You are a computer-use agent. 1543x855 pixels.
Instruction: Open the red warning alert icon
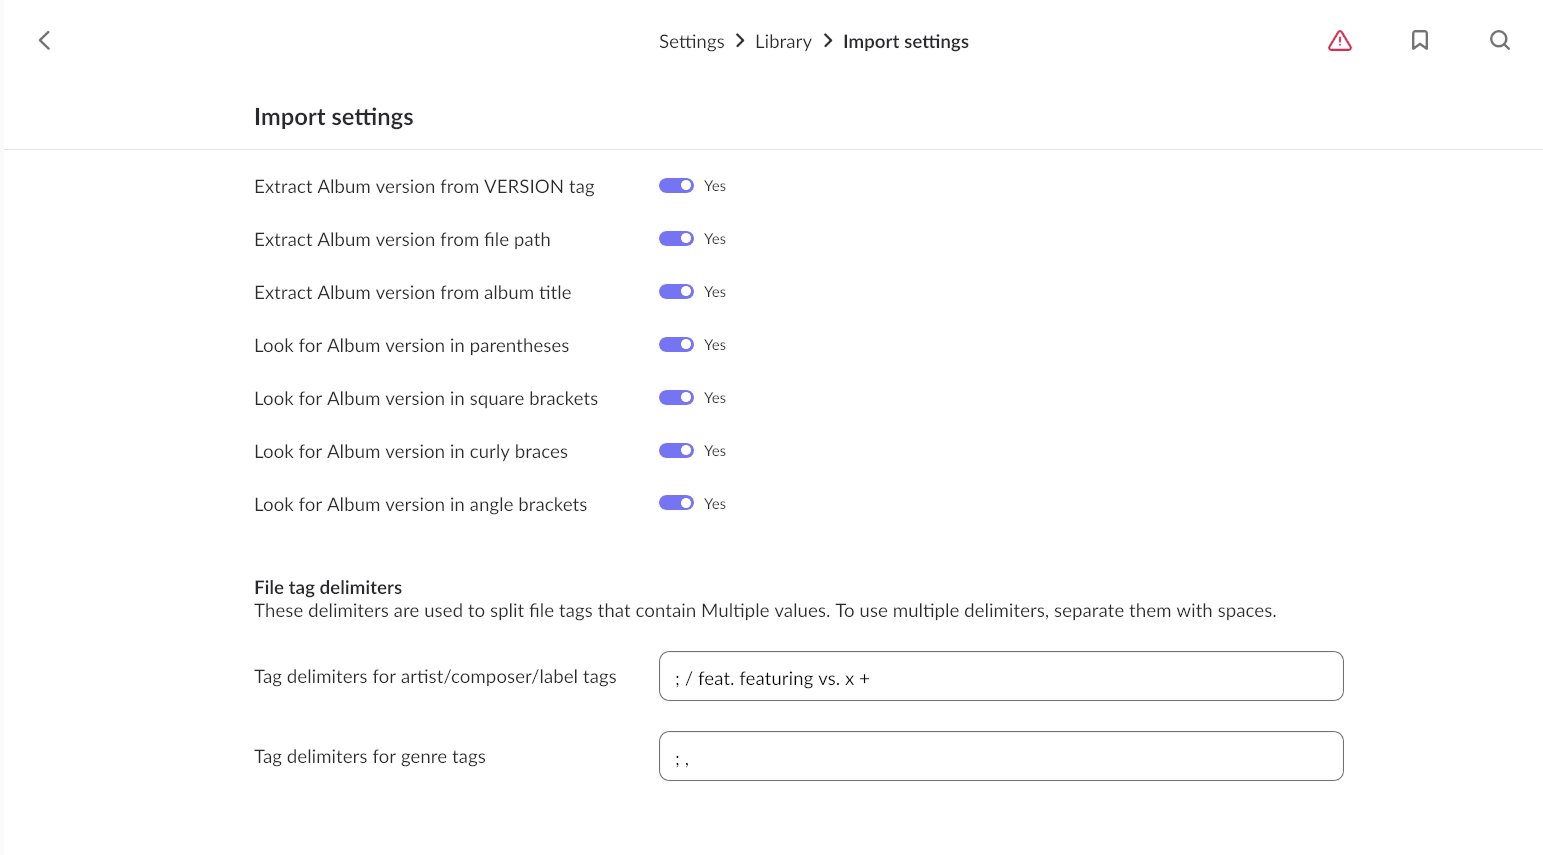pyautogui.click(x=1340, y=40)
